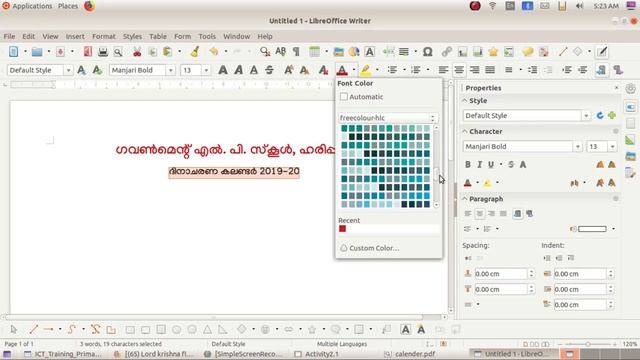Click the Find and Replace icon

click(x=265, y=52)
